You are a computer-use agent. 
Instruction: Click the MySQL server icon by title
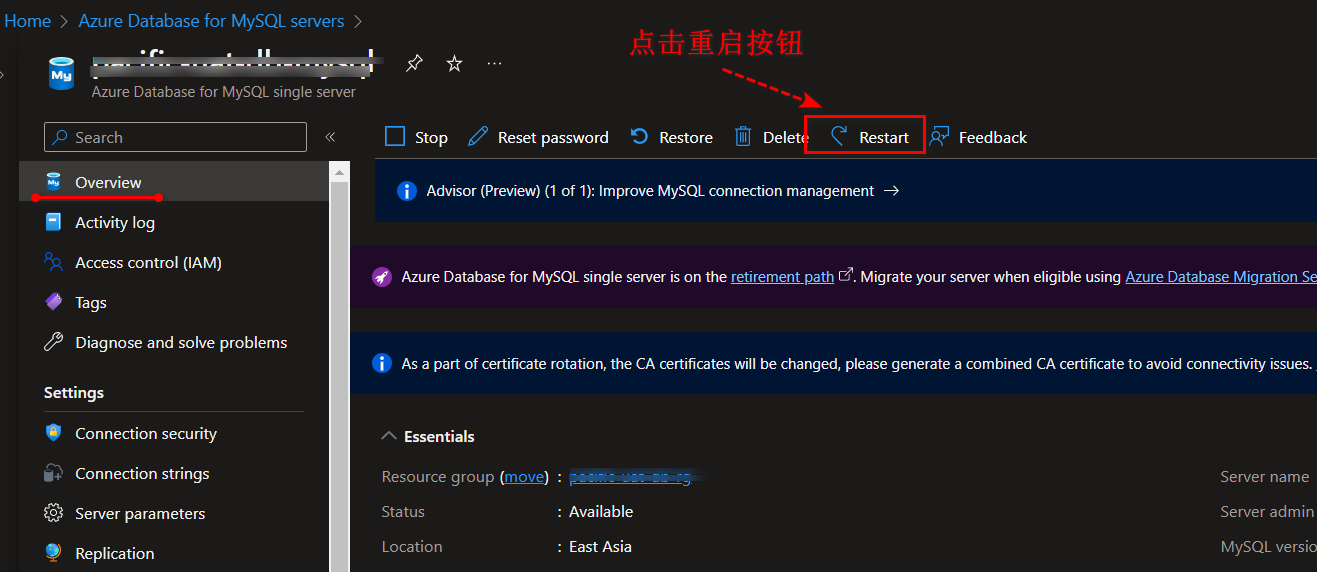pyautogui.click(x=62, y=74)
